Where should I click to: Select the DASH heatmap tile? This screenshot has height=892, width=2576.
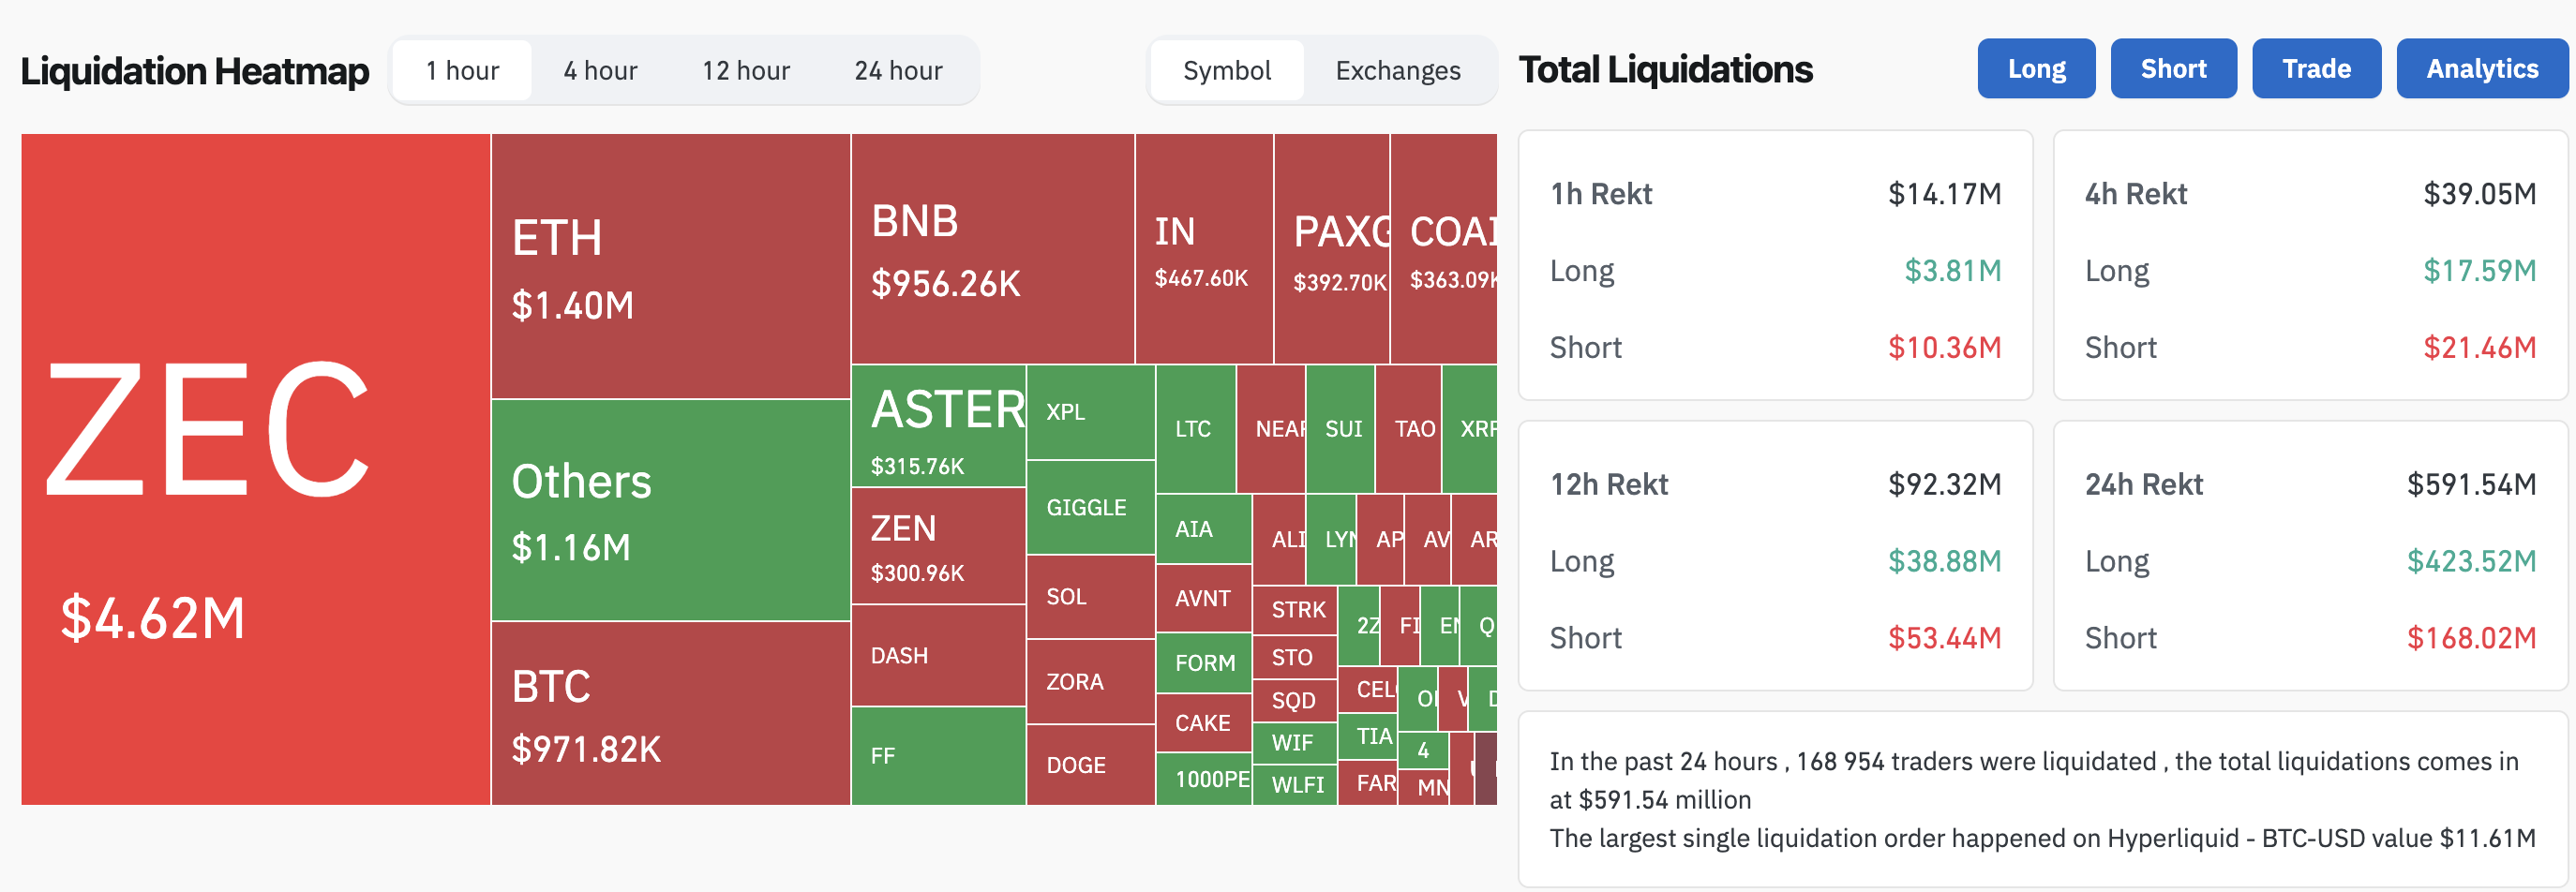[x=938, y=655]
